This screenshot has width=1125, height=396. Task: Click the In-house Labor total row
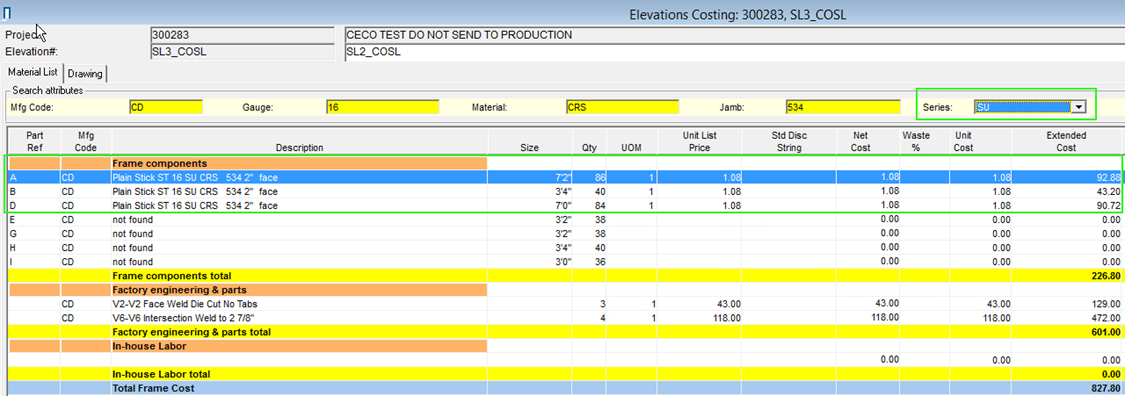[564, 374]
